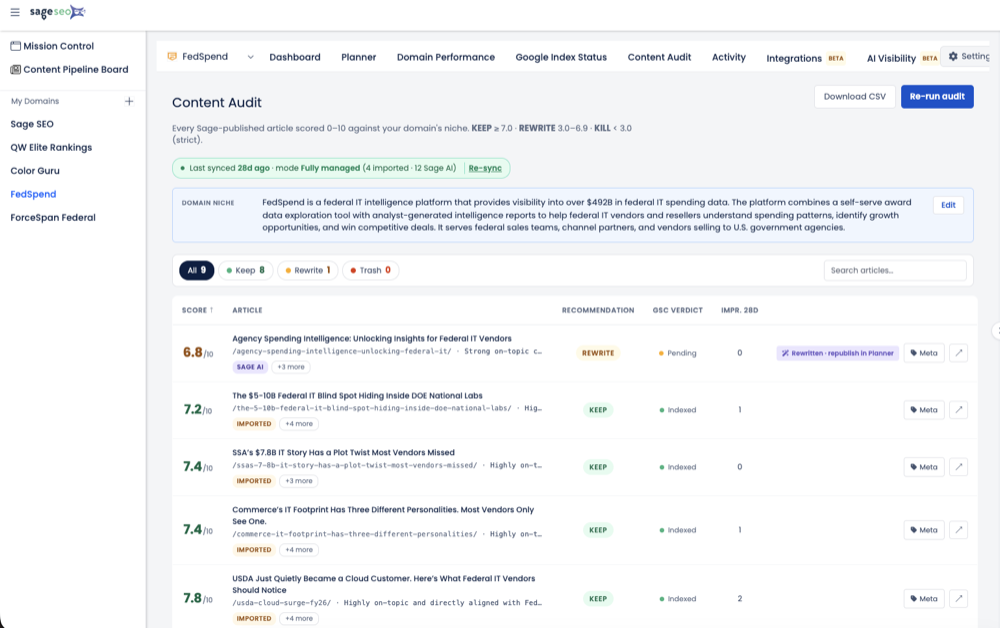Image resolution: width=1000 pixels, height=628 pixels.
Task: Select Sage SEO domain
Action: [x=32, y=124]
